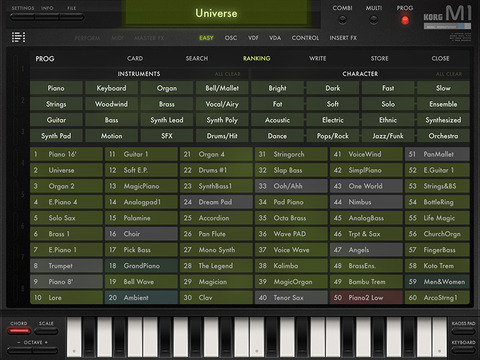Screen dimensions: 480x360
Task: Select program 20 Ambient
Action: pos(141,298)
